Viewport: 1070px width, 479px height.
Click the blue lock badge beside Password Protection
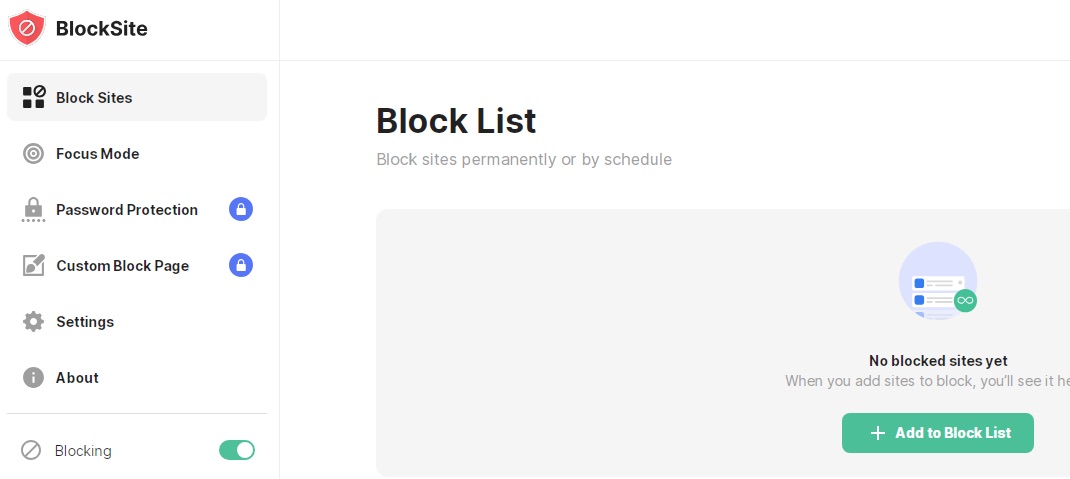tap(241, 209)
